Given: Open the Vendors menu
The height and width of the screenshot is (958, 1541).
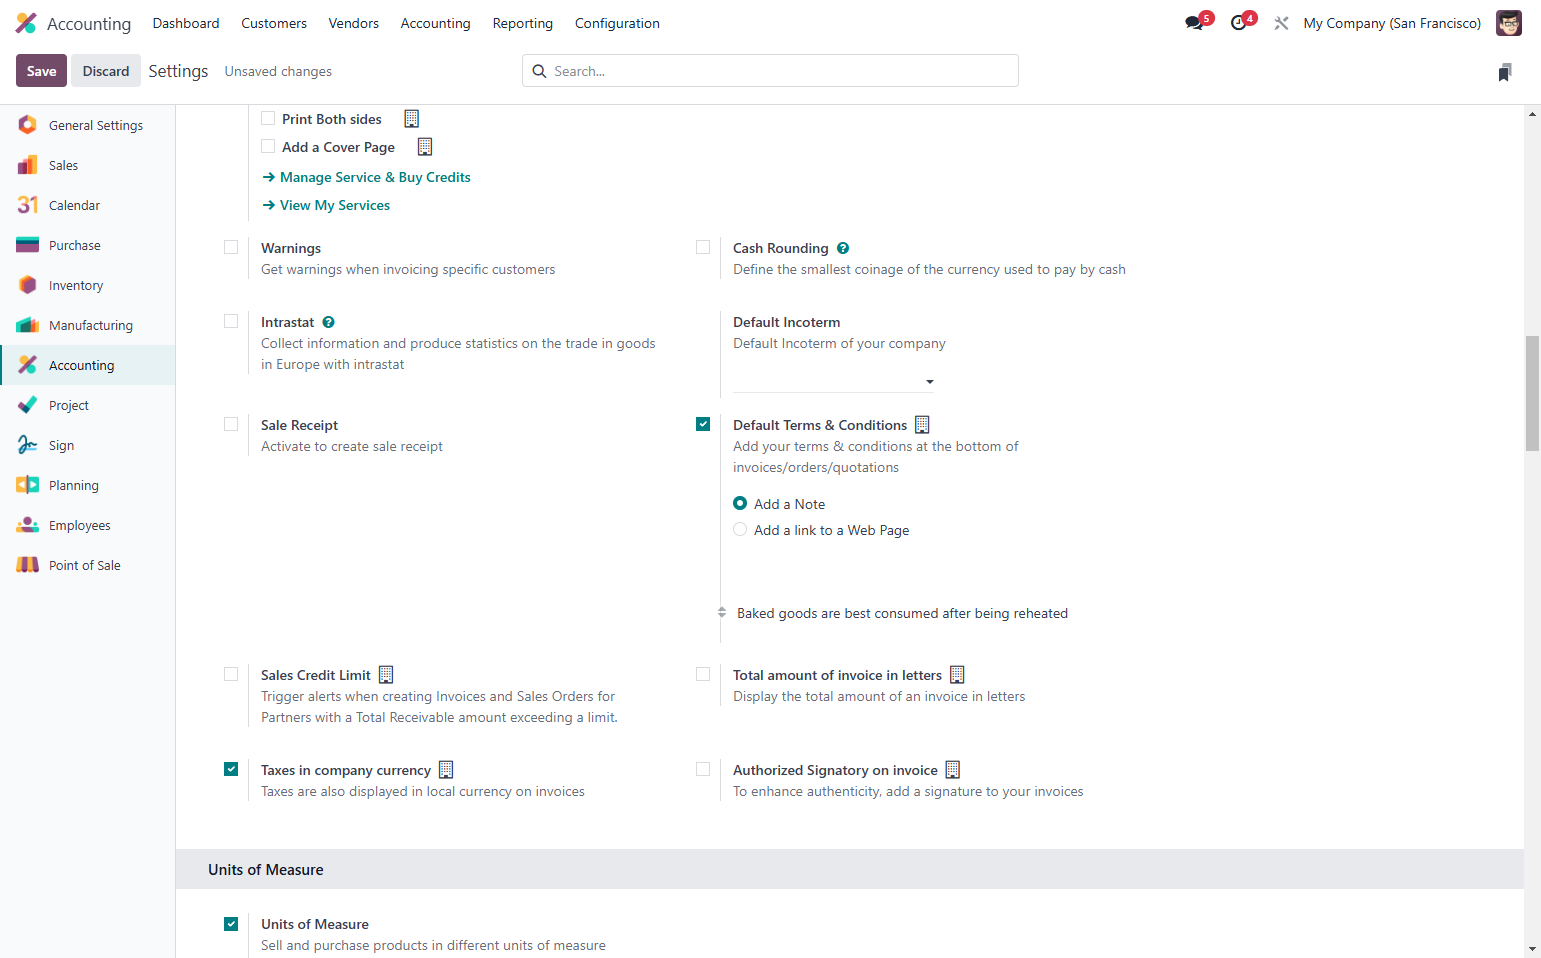Looking at the screenshot, I should tap(354, 23).
